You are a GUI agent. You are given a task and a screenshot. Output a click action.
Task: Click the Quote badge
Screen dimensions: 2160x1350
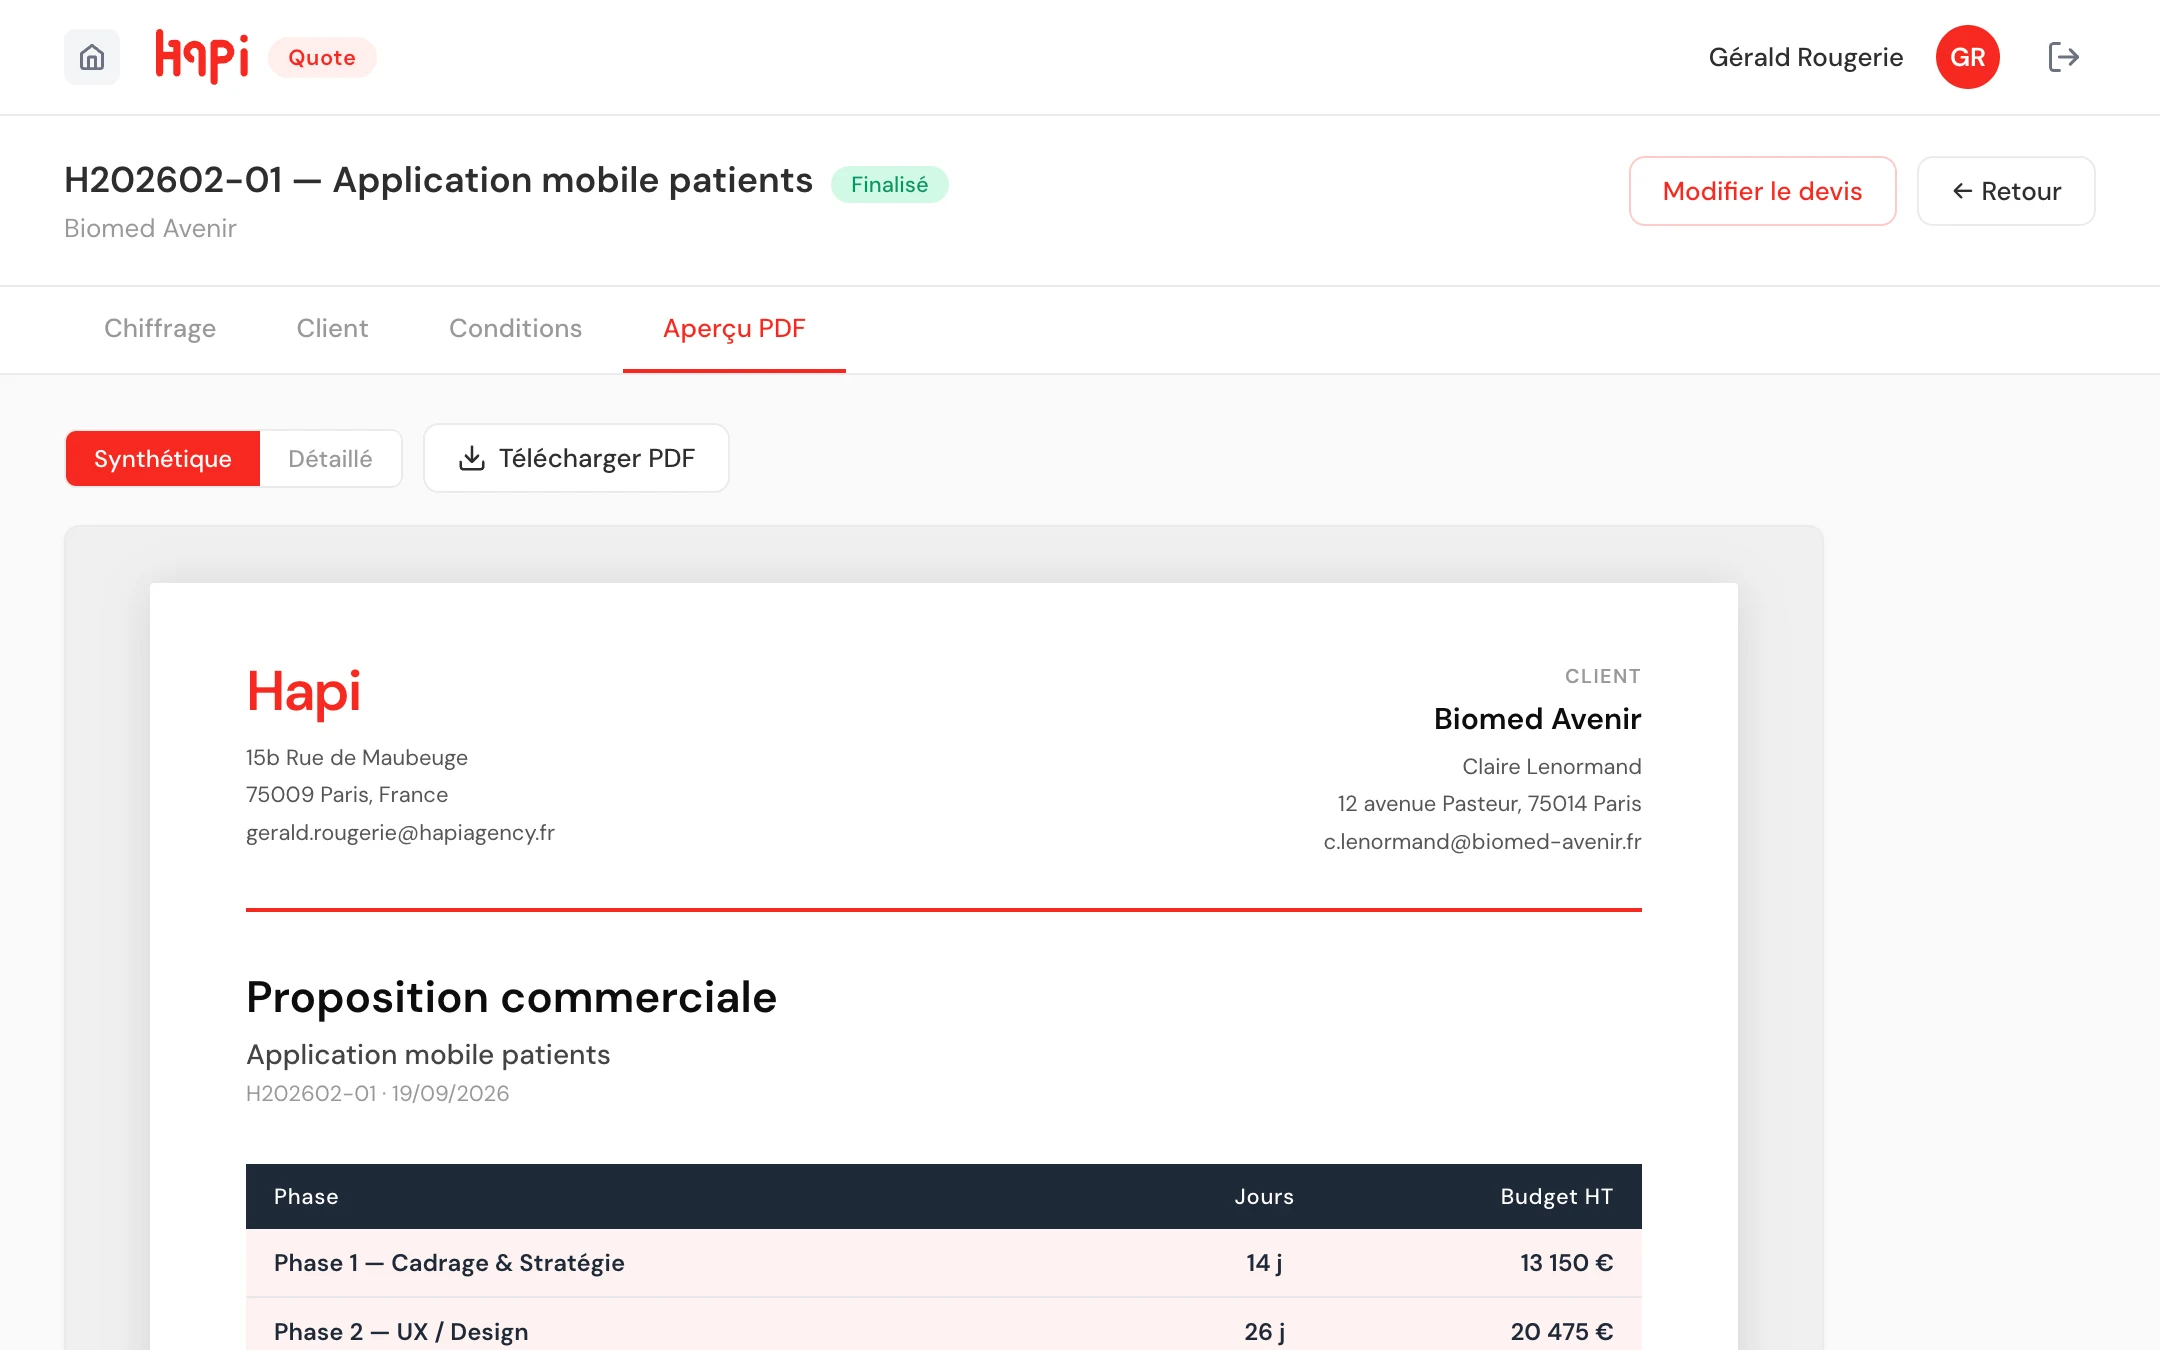pyautogui.click(x=322, y=57)
